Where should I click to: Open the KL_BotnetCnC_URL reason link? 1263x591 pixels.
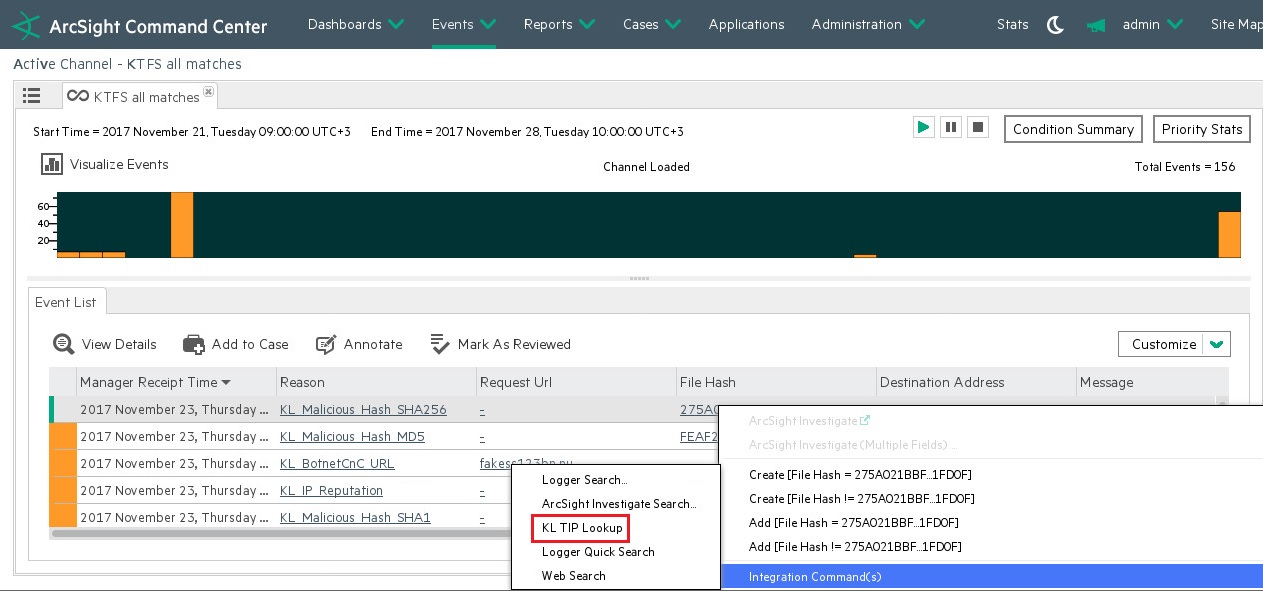(337, 464)
